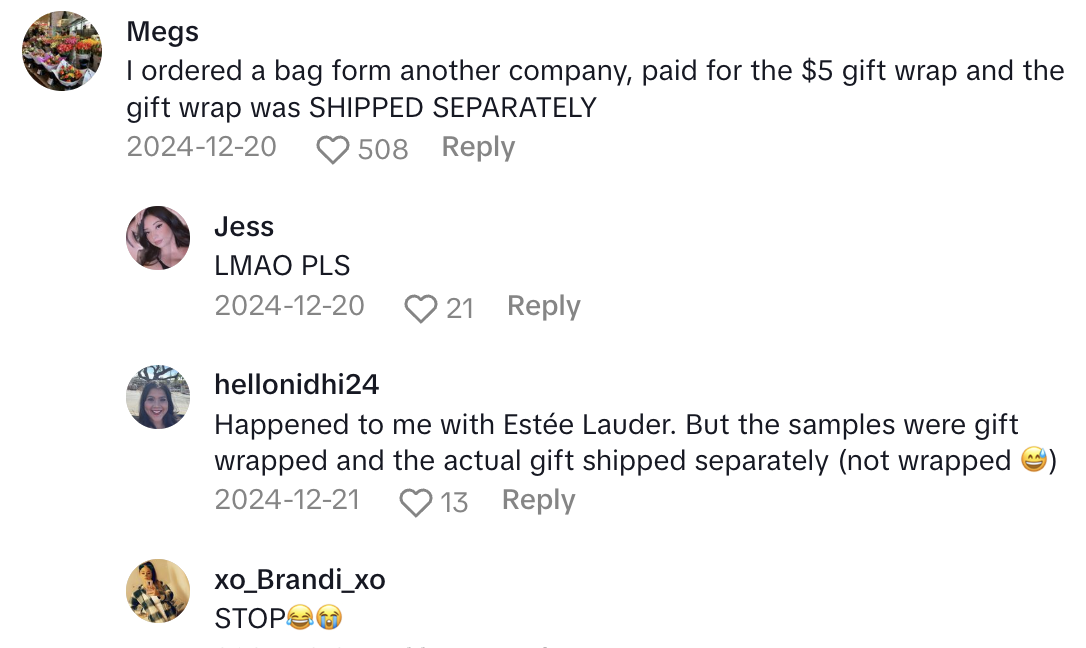1086x648 pixels.
Task: View Jess's avatar photo
Action: [x=158, y=238]
